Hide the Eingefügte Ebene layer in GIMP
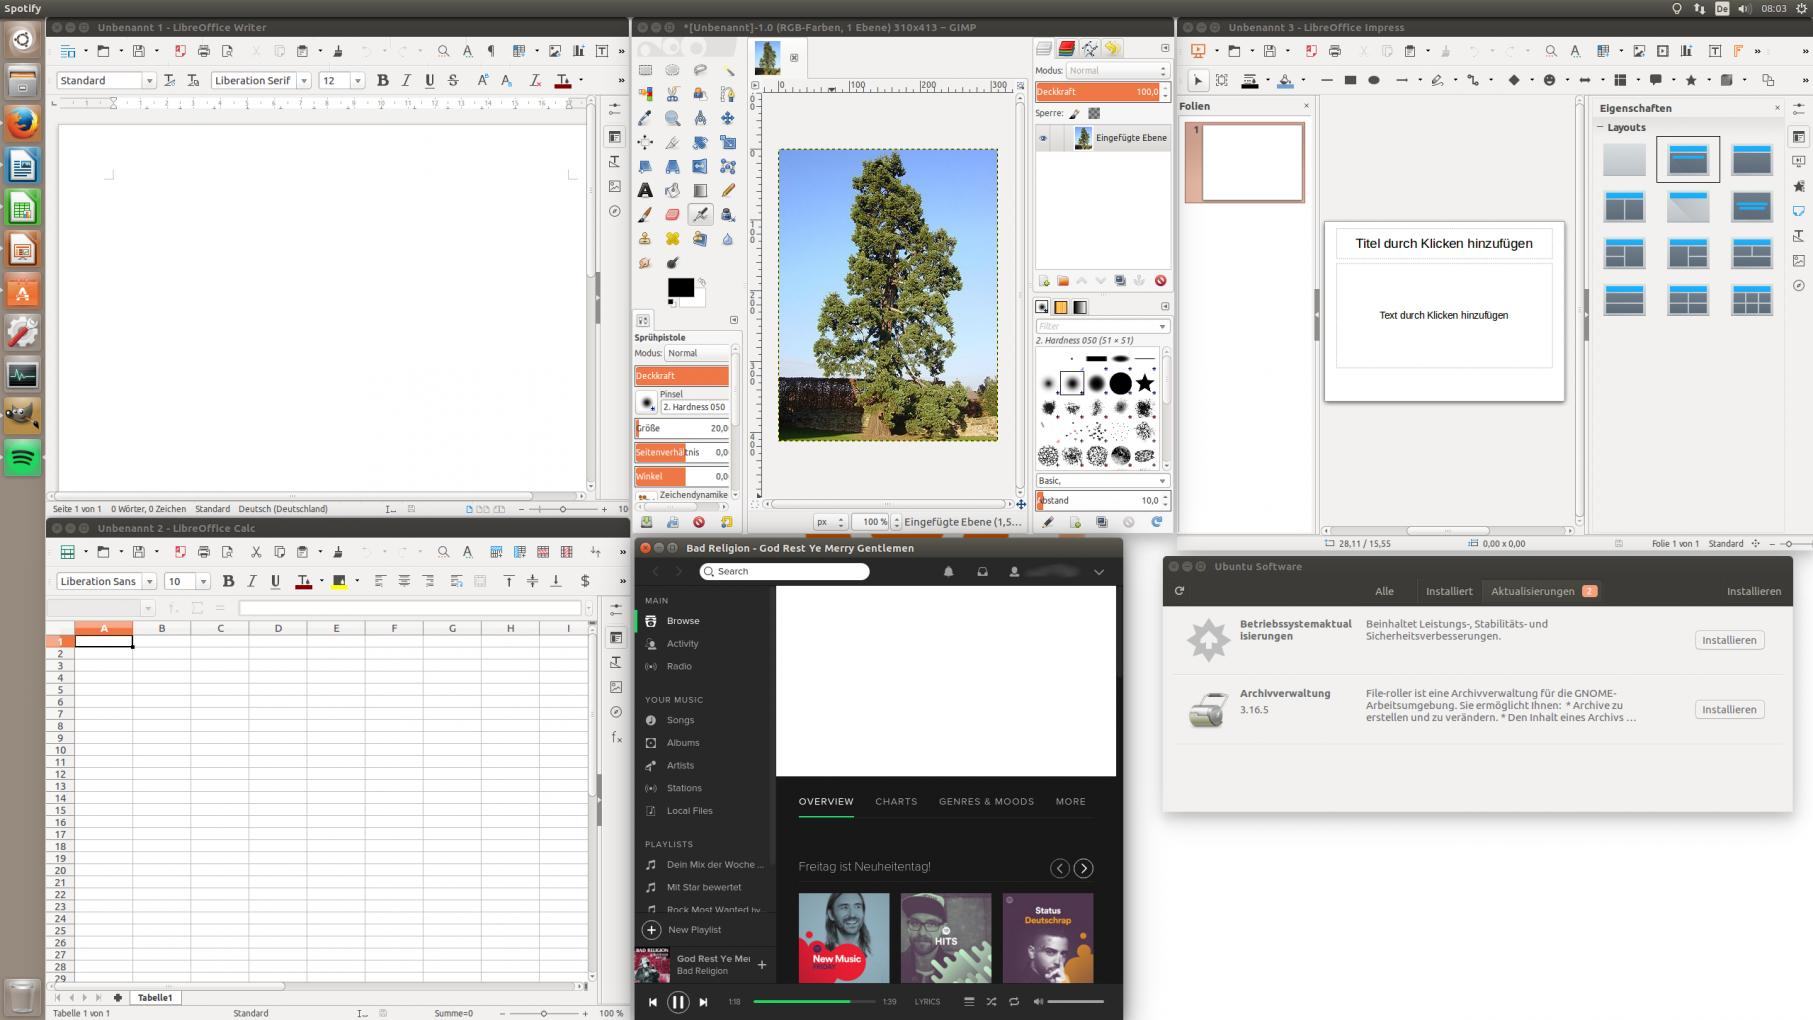 [1043, 138]
